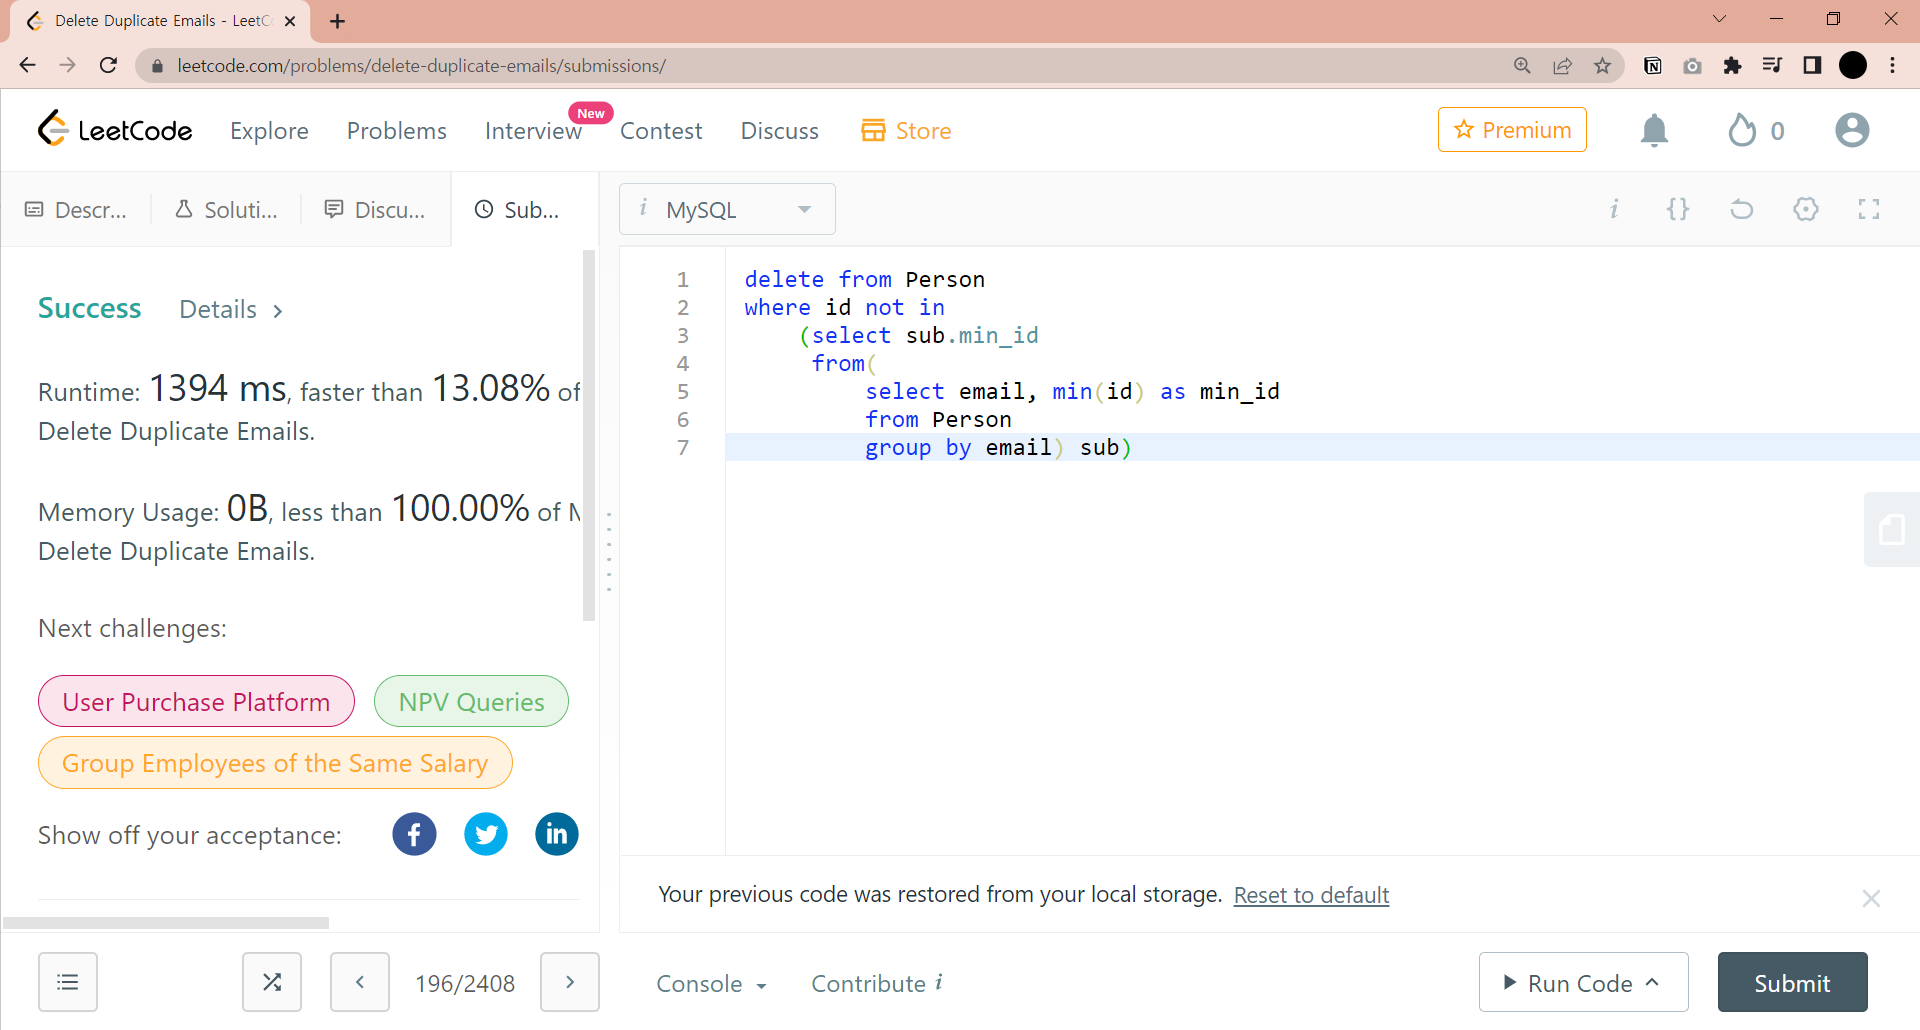
Task: Reset code to default arrow icon
Action: click(x=1742, y=209)
